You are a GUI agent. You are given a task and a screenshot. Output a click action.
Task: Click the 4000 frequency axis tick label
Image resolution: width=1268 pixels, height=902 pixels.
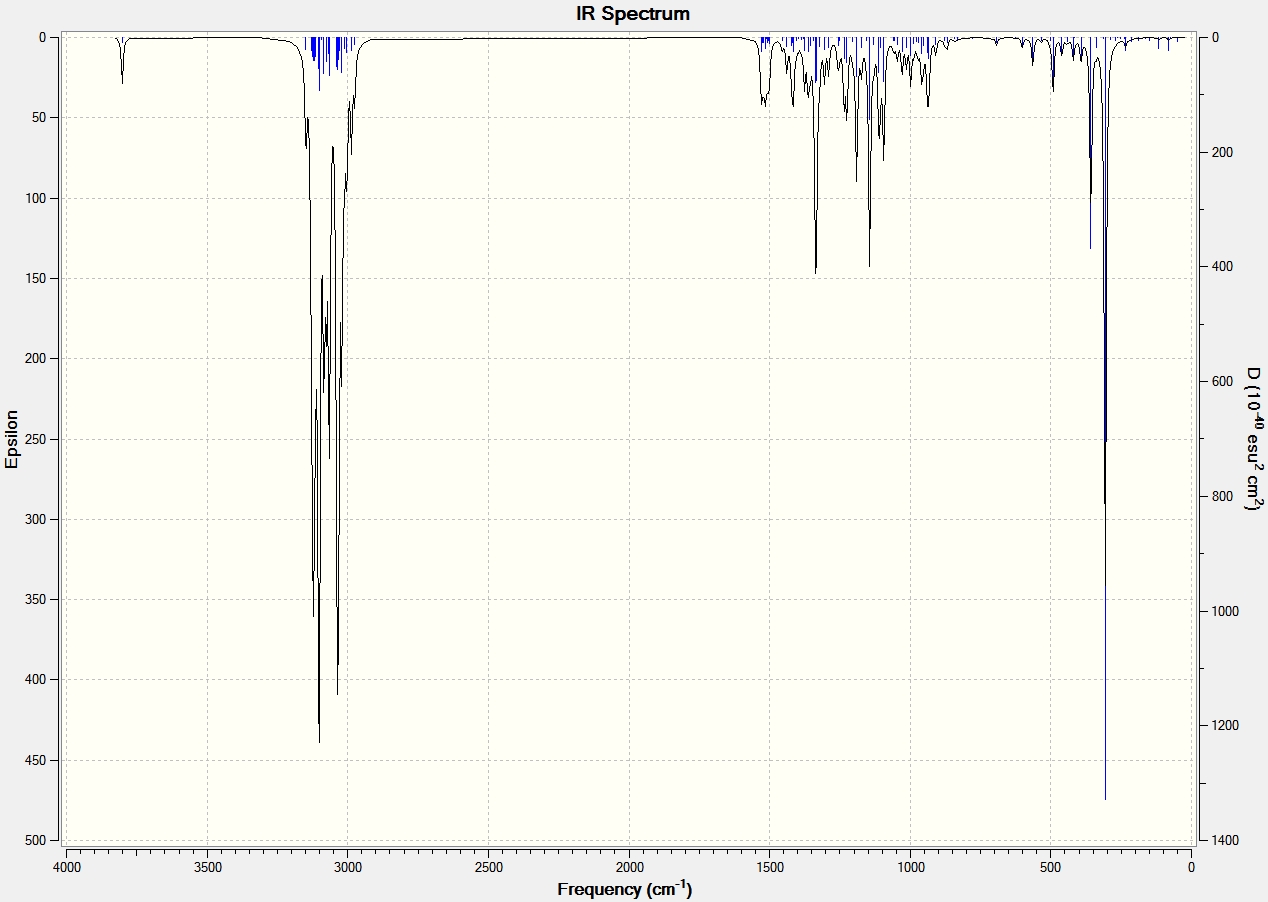click(67, 868)
